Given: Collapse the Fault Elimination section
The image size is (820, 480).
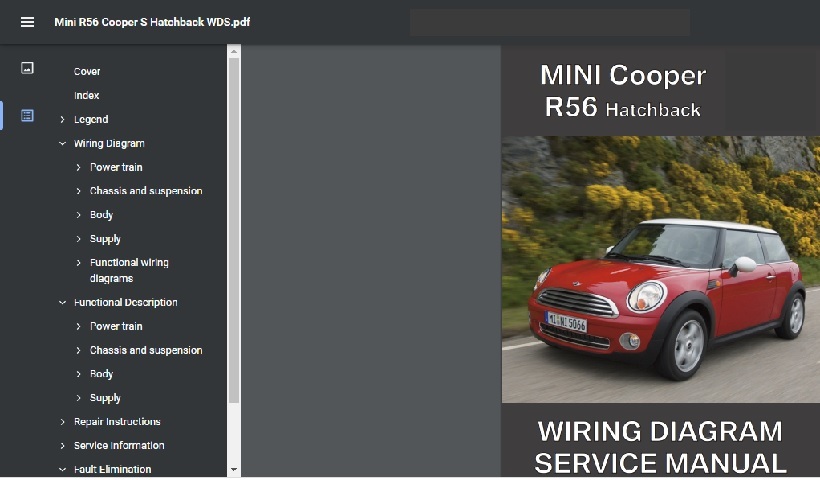Looking at the screenshot, I should click(62, 470).
